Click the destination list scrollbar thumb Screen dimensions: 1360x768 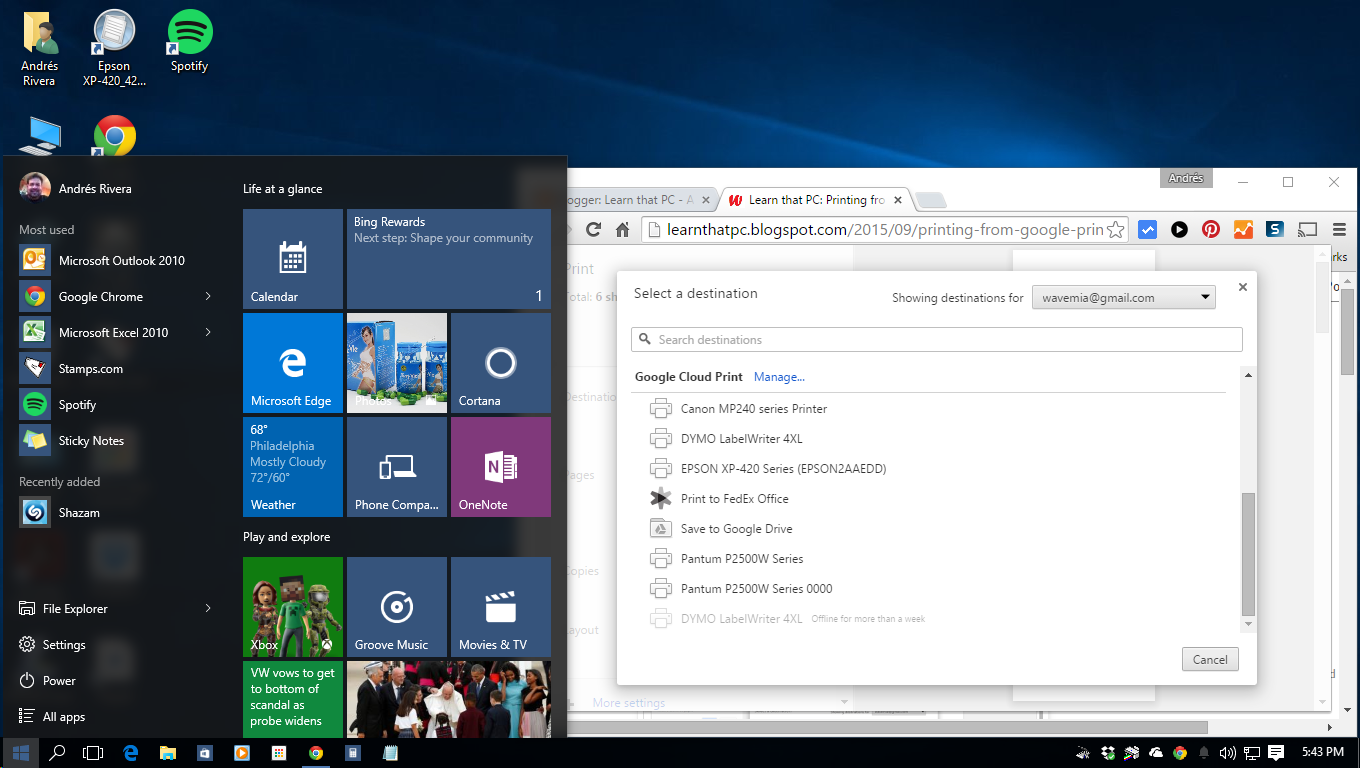(1247, 554)
